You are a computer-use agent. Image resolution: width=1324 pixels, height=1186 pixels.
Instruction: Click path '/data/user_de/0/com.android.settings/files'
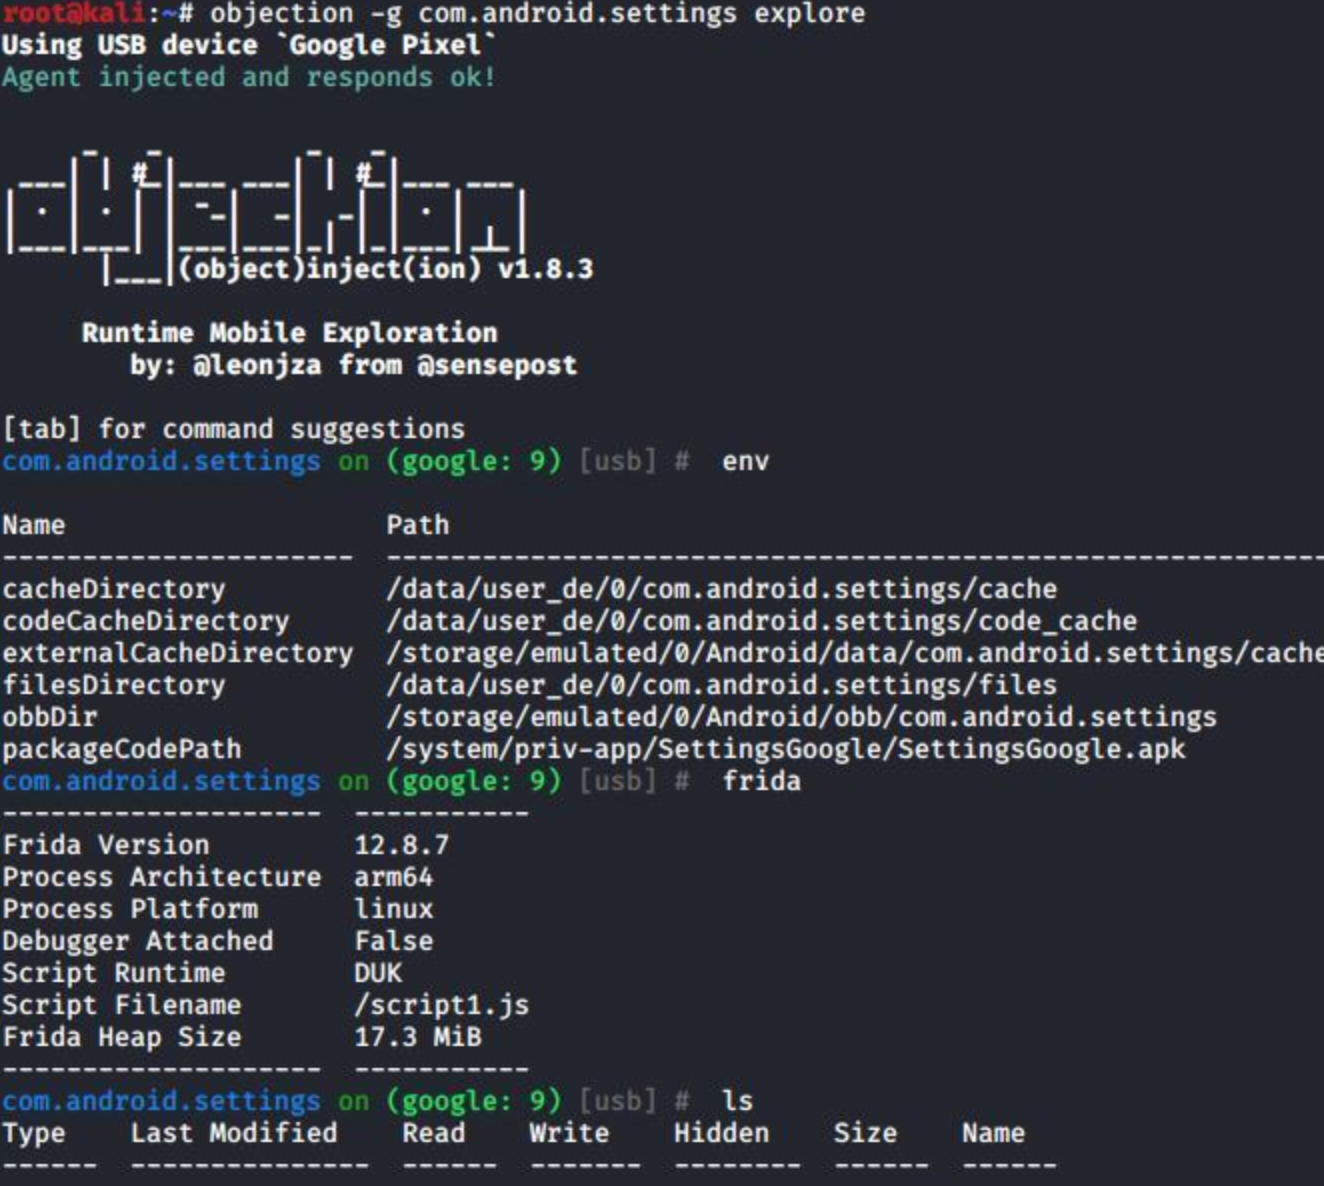pos(722,685)
